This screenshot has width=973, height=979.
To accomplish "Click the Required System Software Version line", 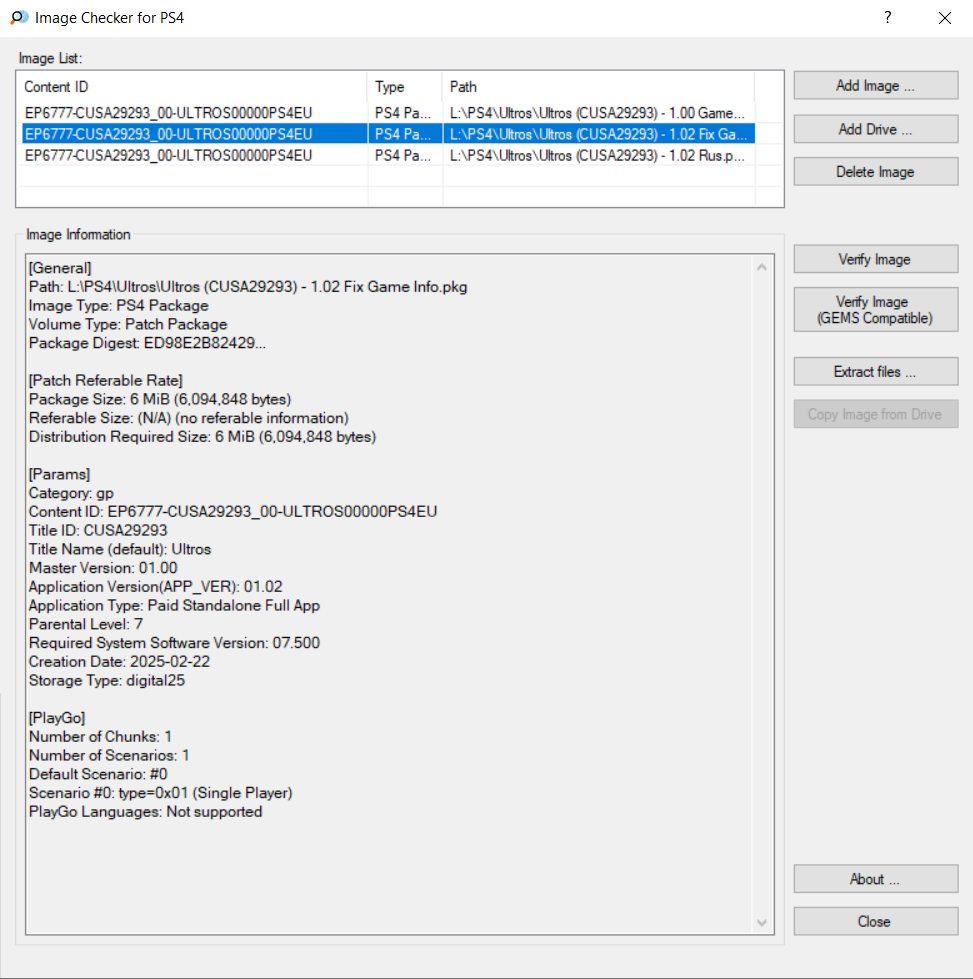I will 174,643.
